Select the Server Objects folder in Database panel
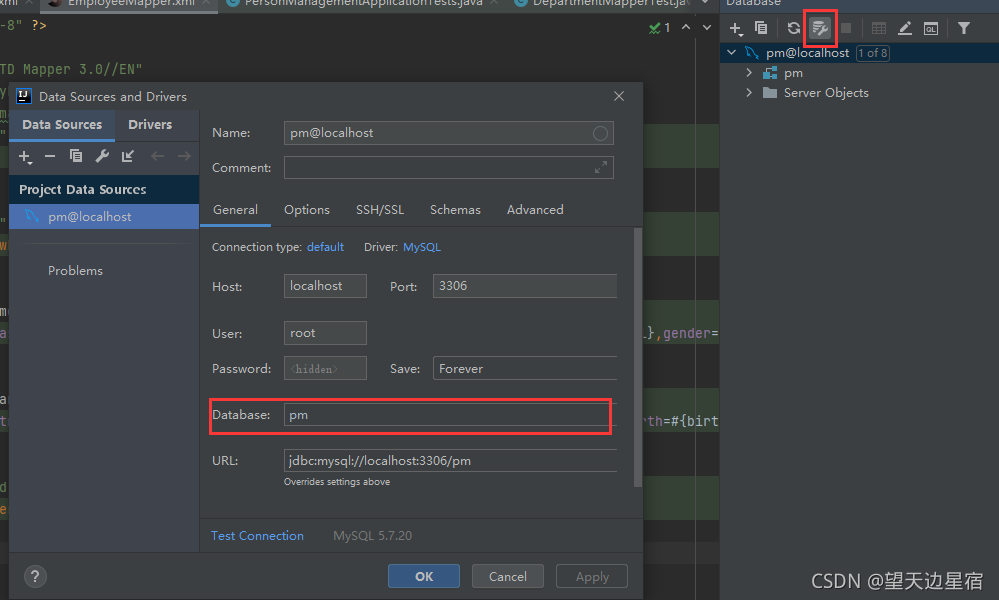This screenshot has width=999, height=600. pyautogui.click(x=826, y=93)
